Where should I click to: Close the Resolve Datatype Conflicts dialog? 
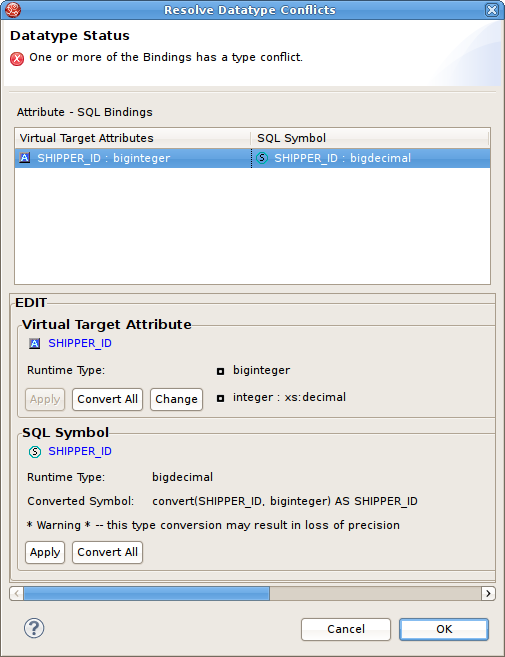492,10
